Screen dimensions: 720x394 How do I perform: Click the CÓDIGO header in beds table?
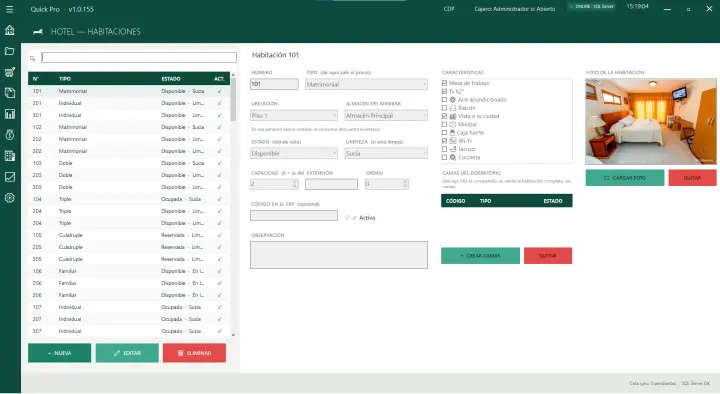[x=456, y=201]
